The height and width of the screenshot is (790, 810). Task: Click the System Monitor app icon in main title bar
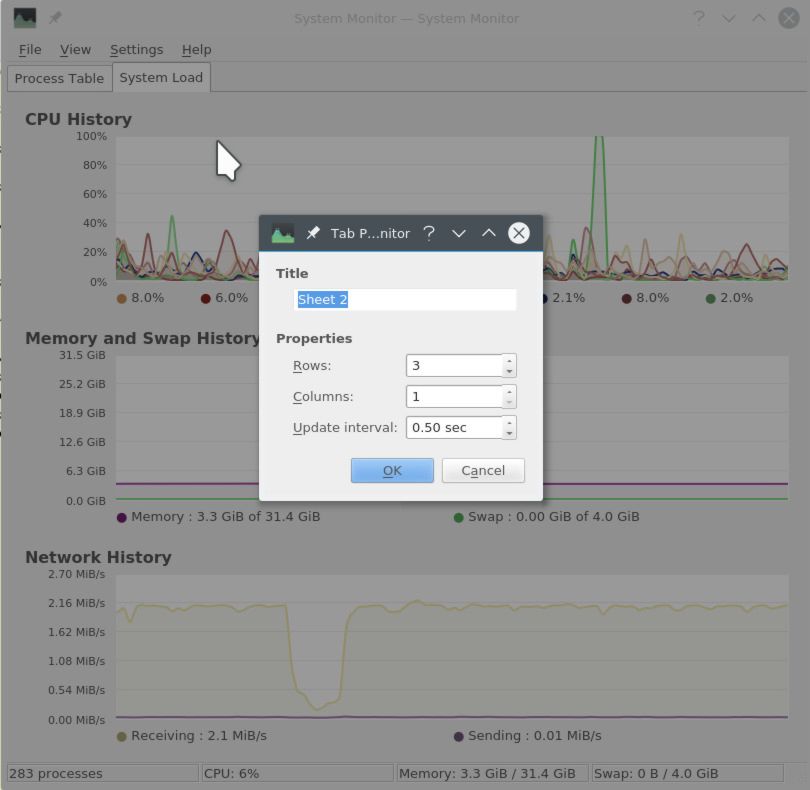point(25,18)
